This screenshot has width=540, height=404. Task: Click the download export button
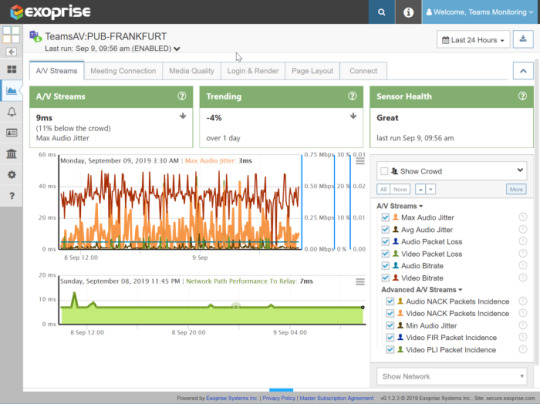click(x=523, y=39)
